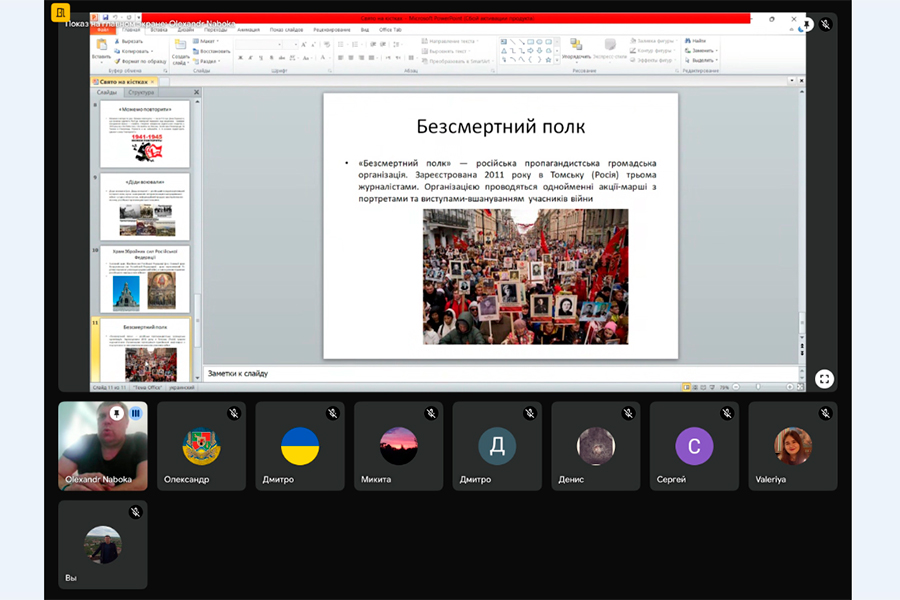Viewport: 900px width, 600px height.
Task: Click muted microphone icon on Сергей's tile
Action: point(727,412)
